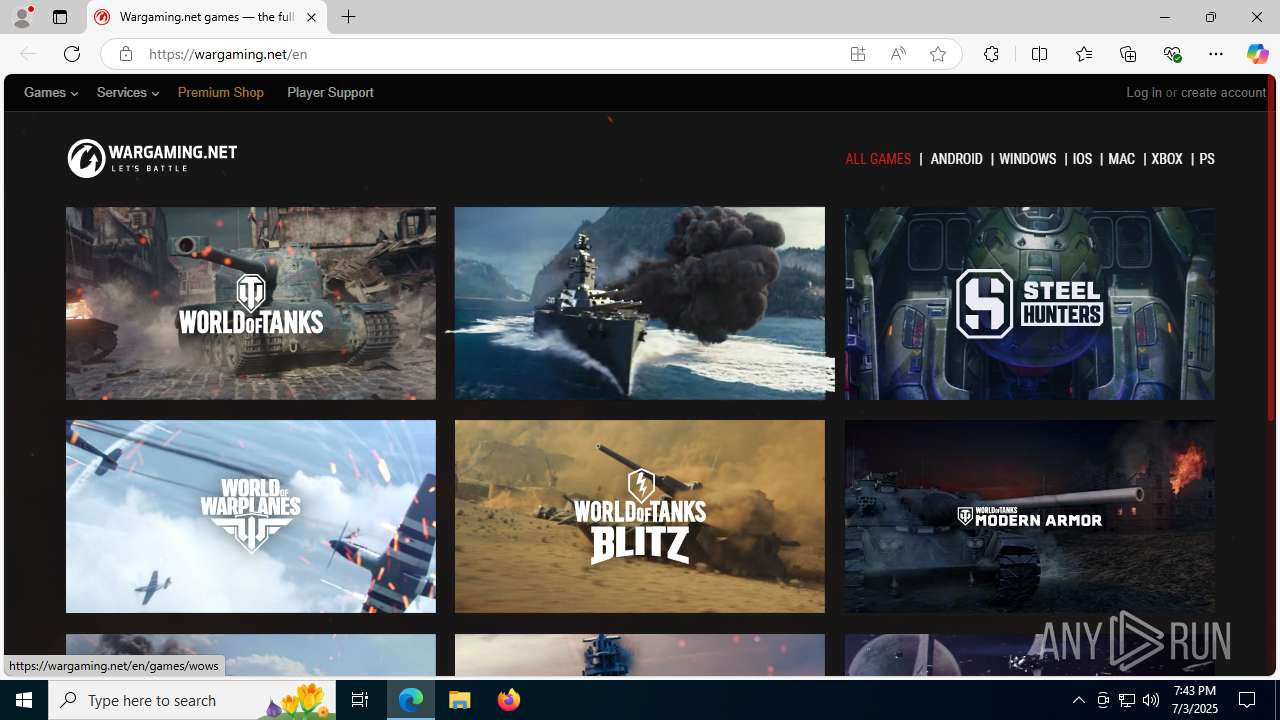The image size is (1280, 720).
Task: Open Player Support page
Action: [x=330, y=92]
